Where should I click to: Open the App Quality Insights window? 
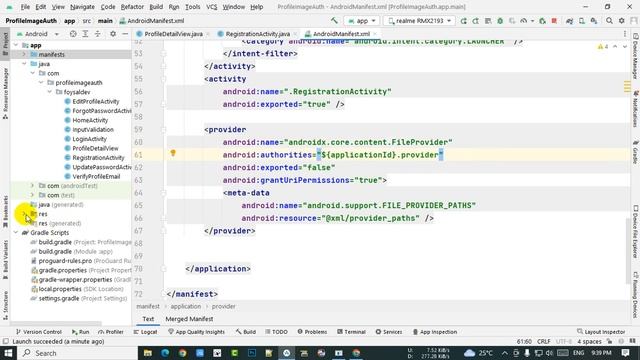click(196, 332)
